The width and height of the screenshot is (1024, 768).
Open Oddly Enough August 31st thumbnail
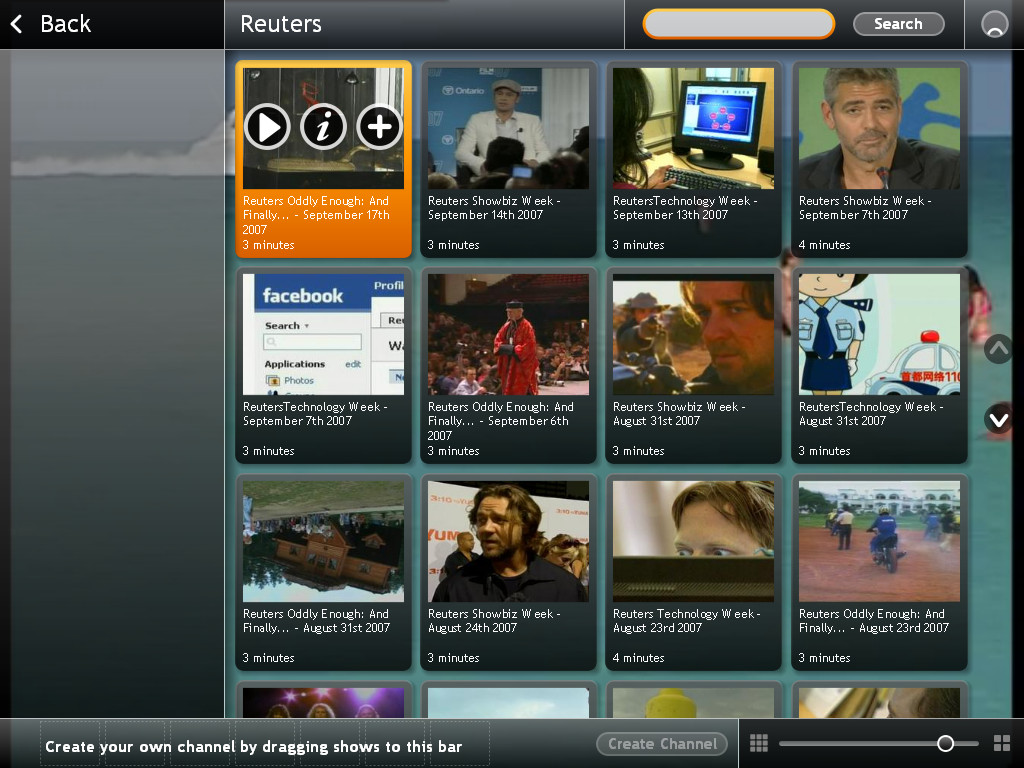pos(323,541)
